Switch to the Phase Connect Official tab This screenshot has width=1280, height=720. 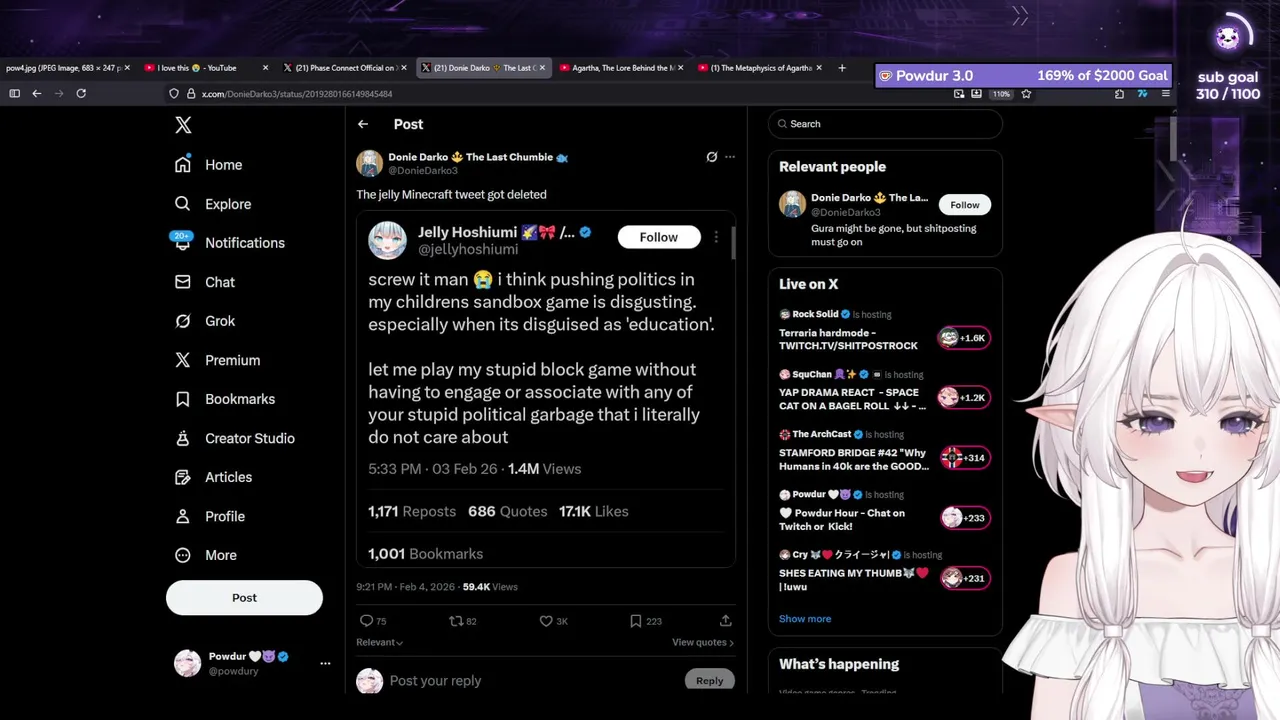pos(345,68)
